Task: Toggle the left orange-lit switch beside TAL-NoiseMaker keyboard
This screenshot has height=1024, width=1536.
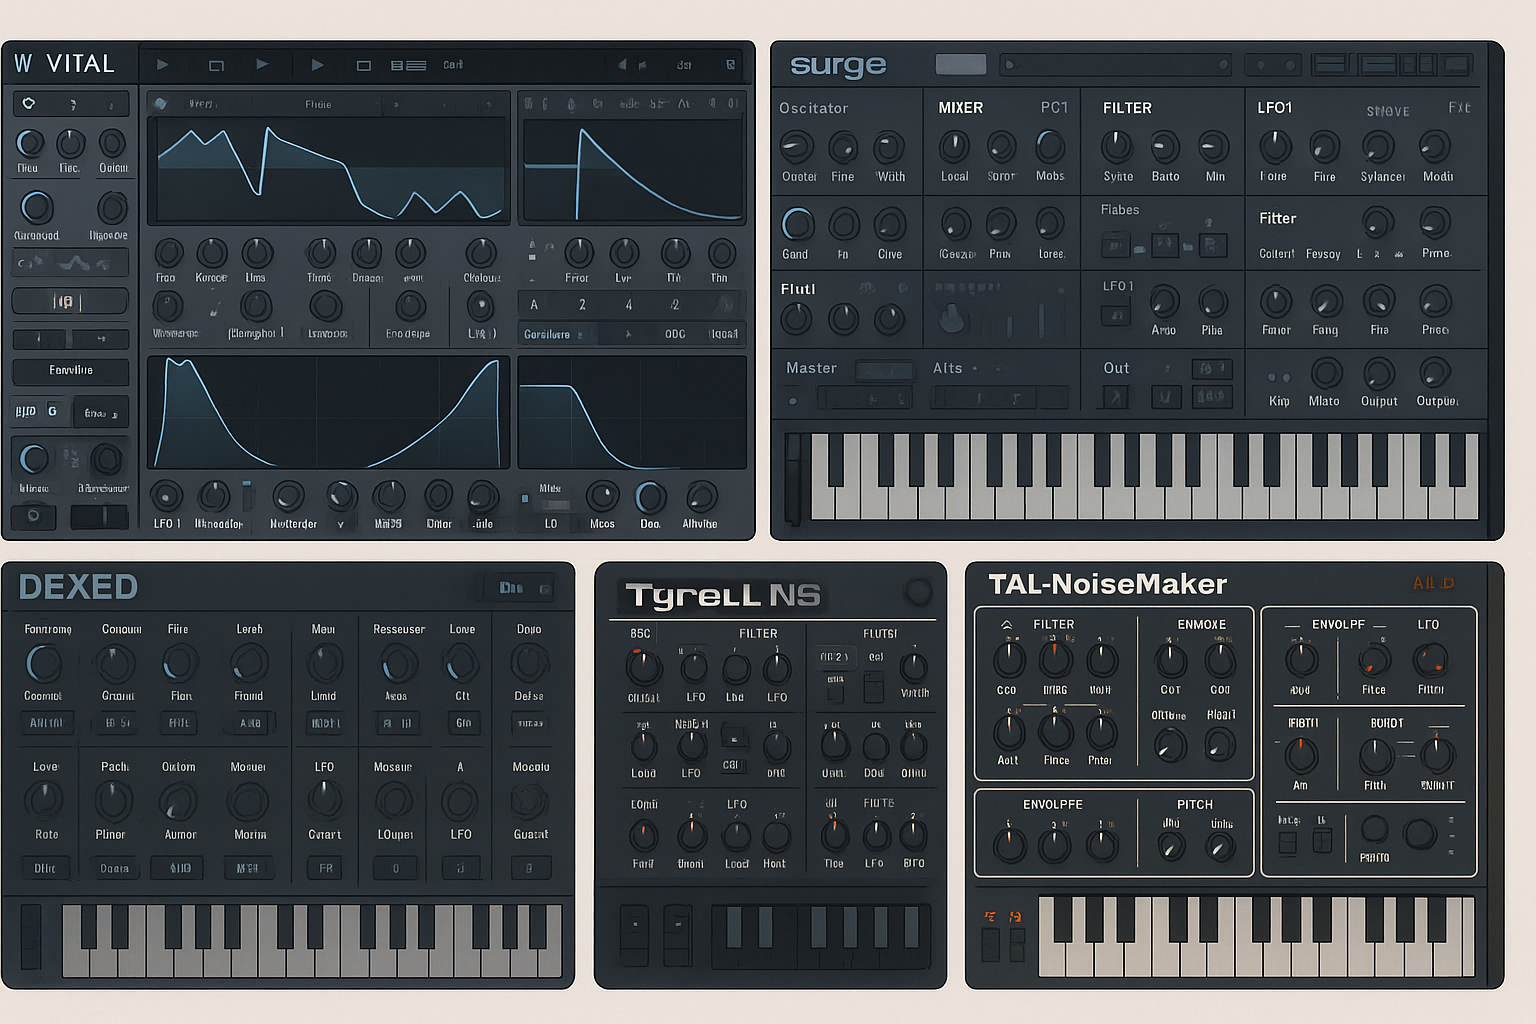Action: point(990,943)
